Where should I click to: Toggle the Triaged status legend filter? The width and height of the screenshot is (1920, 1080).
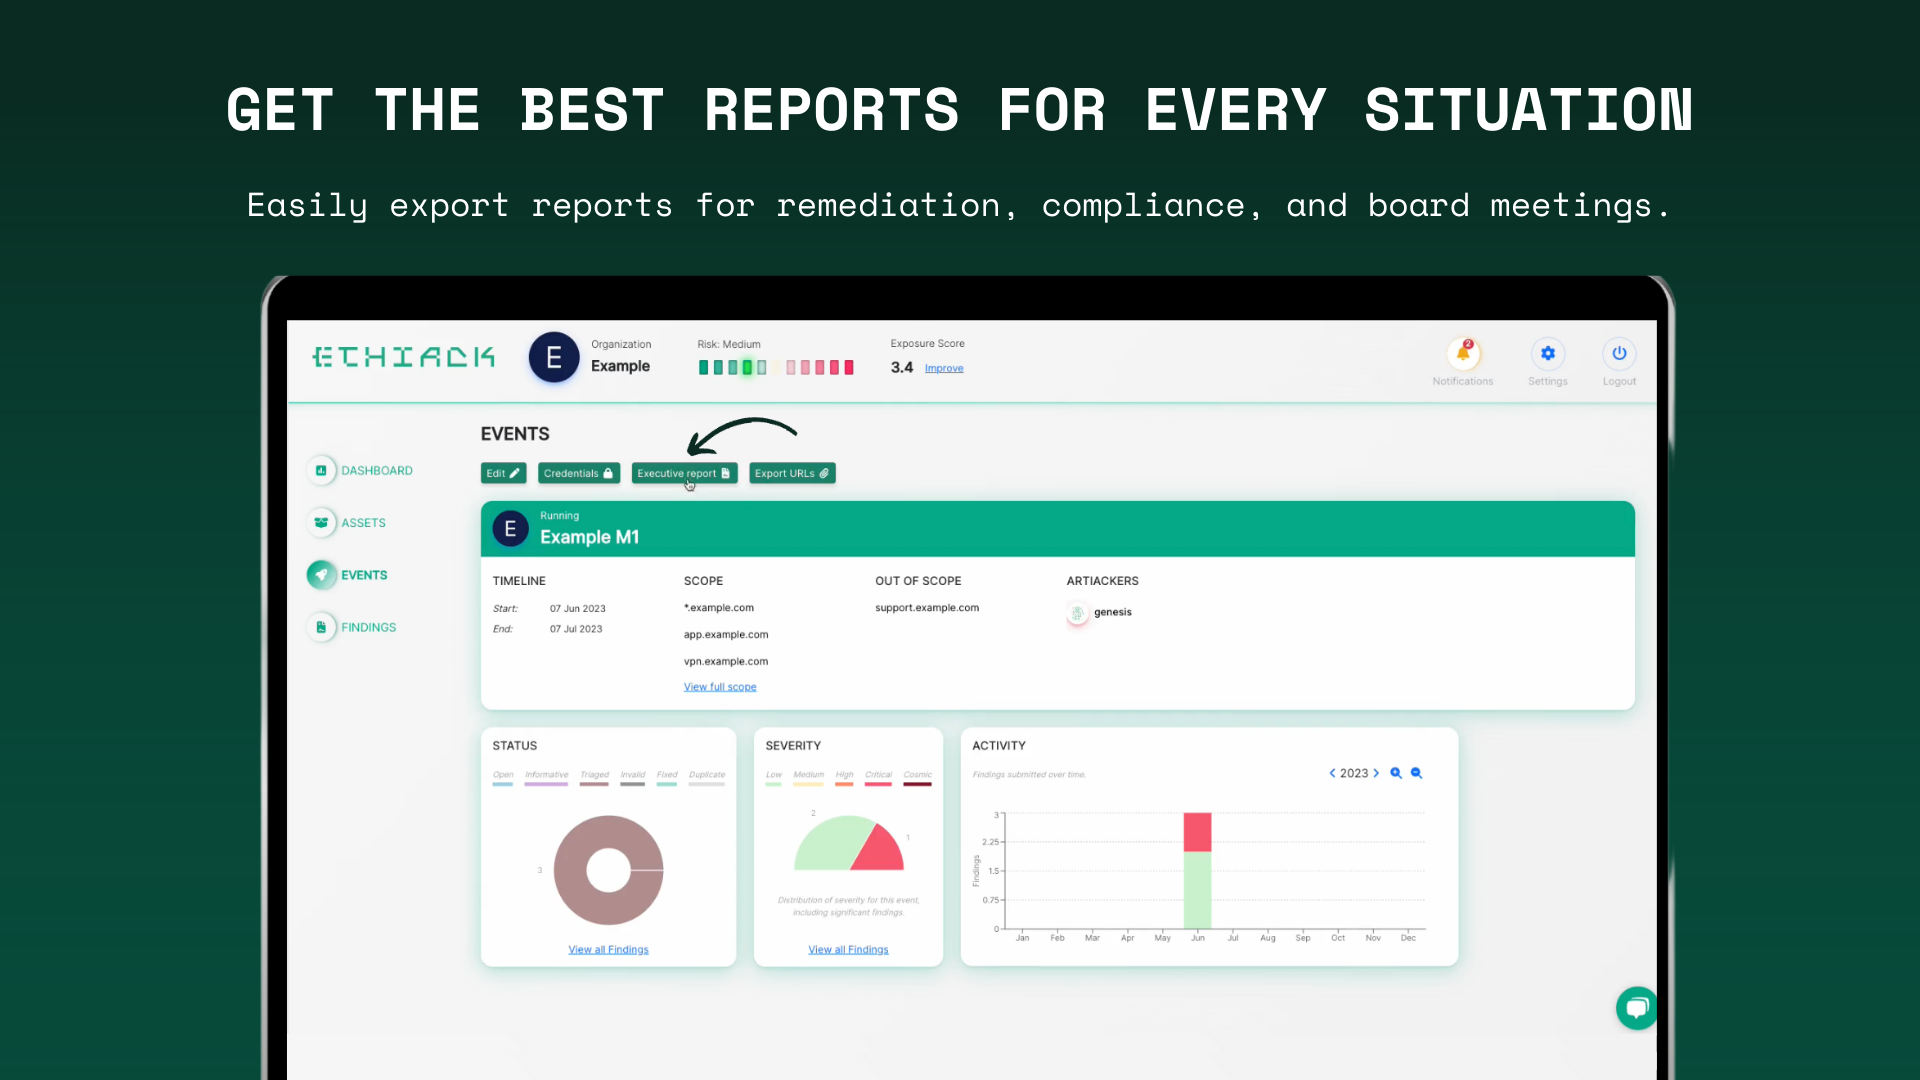[594, 777]
